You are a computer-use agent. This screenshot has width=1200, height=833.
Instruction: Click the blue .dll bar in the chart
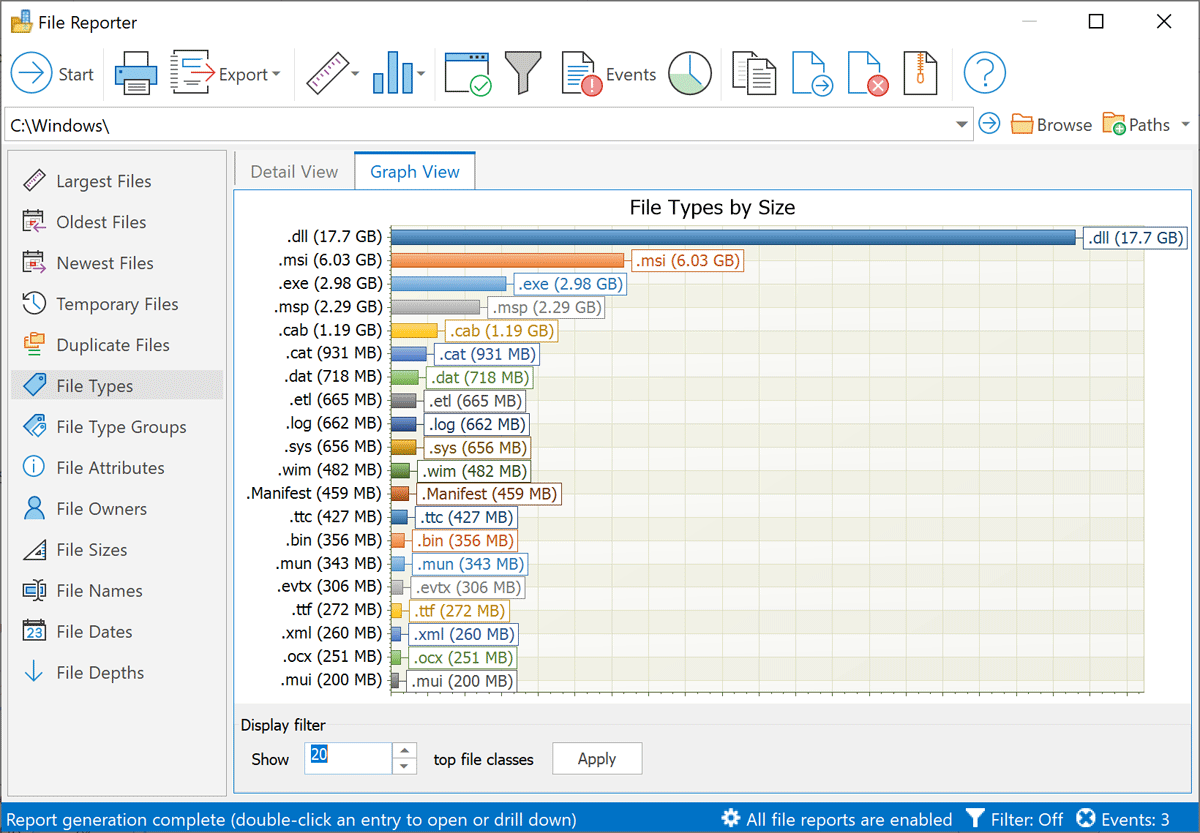click(x=733, y=237)
